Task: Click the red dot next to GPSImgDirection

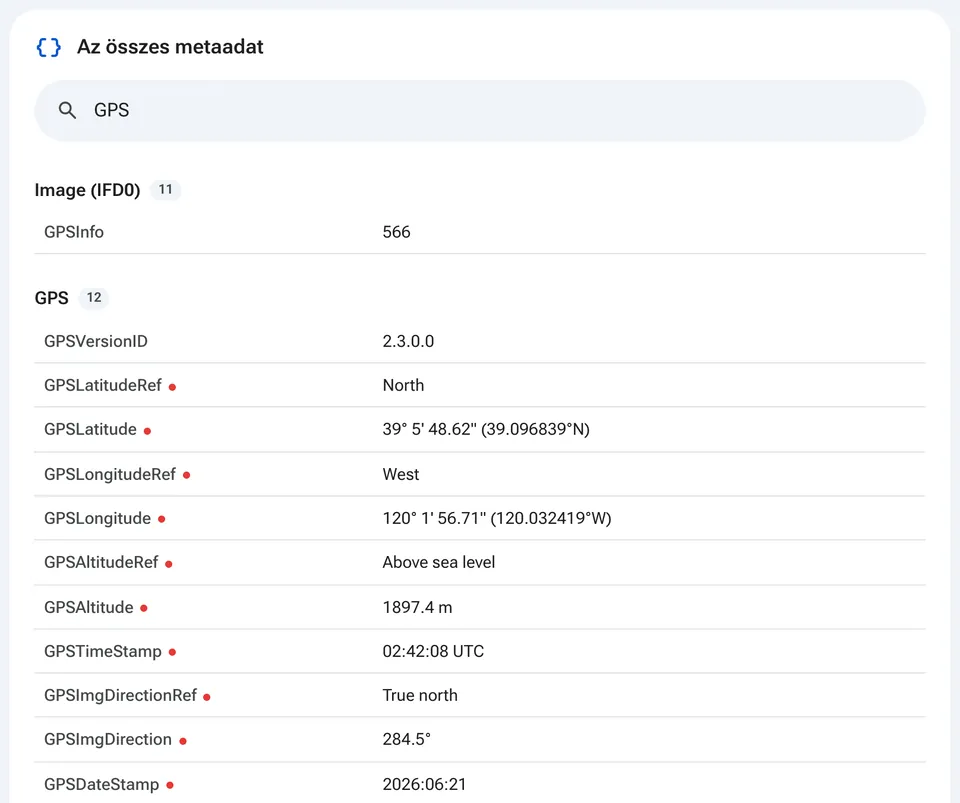Action: [x=183, y=741]
